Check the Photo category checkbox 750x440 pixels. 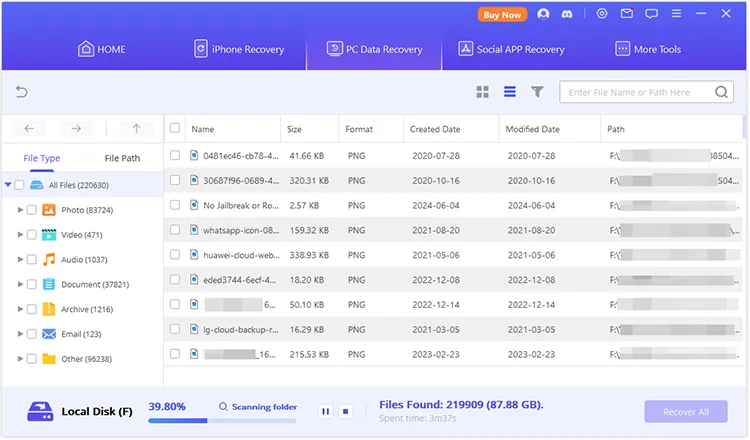click(x=32, y=210)
